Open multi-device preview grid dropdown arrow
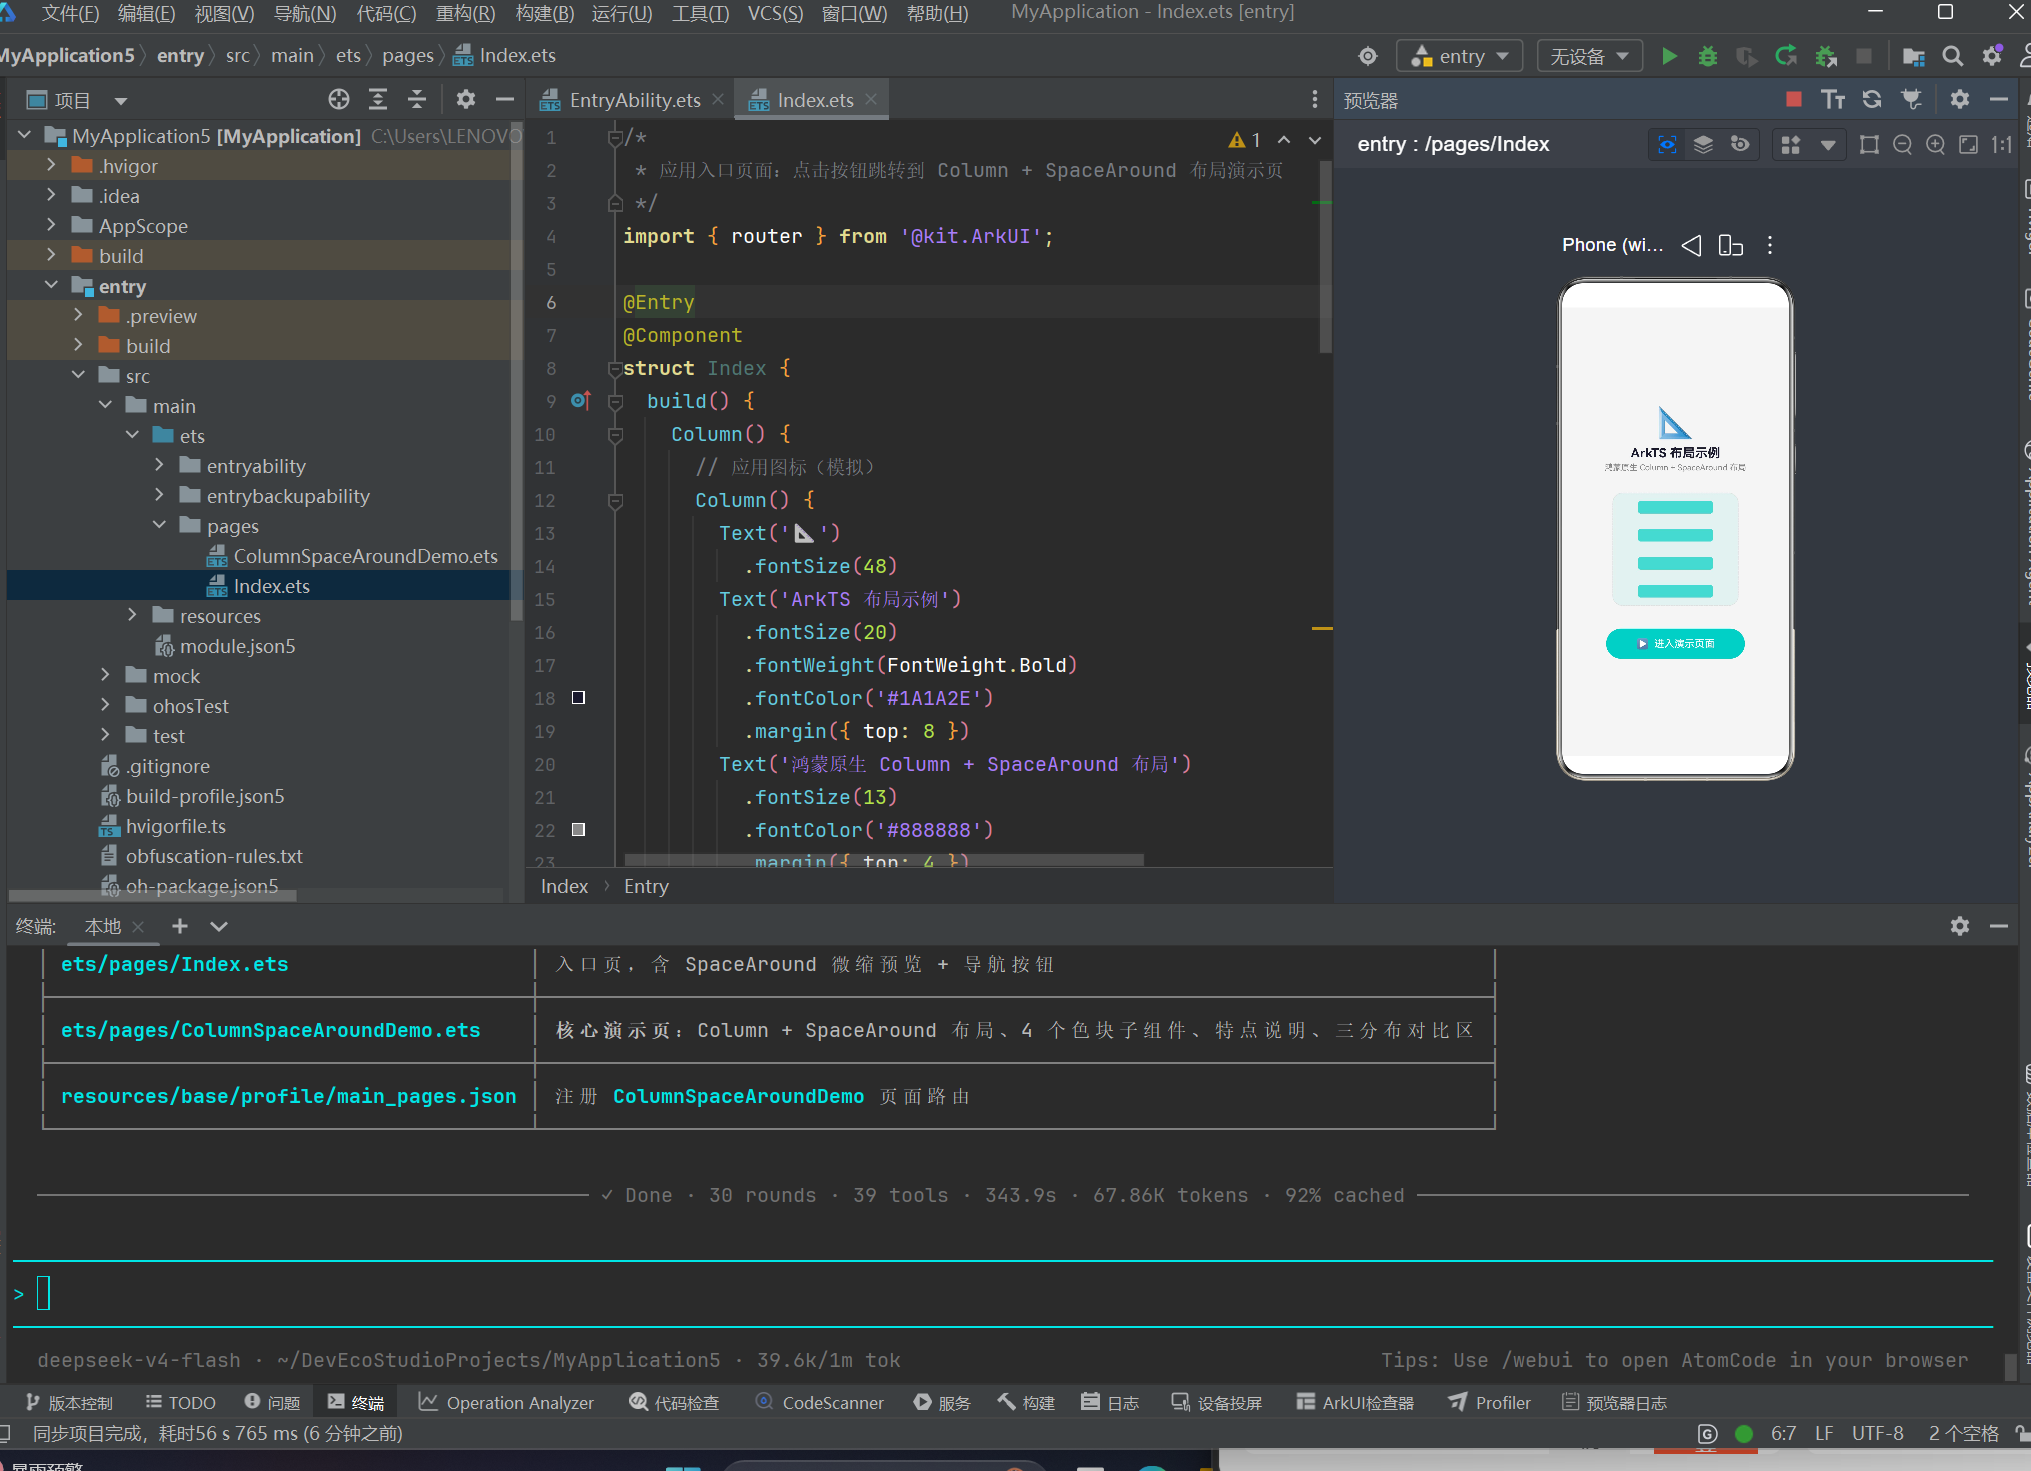2031x1471 pixels. (x=1828, y=144)
